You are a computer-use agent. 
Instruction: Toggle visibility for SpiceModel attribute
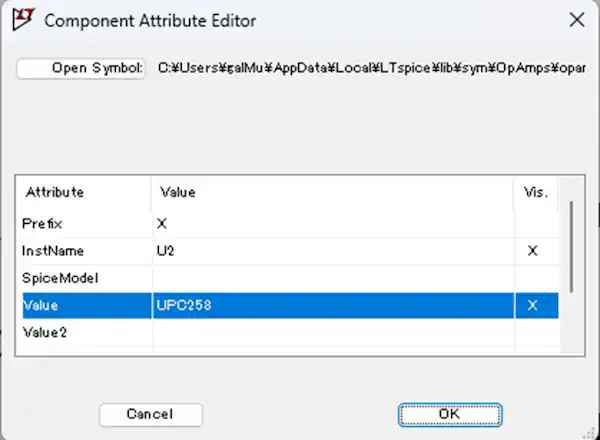click(x=533, y=278)
